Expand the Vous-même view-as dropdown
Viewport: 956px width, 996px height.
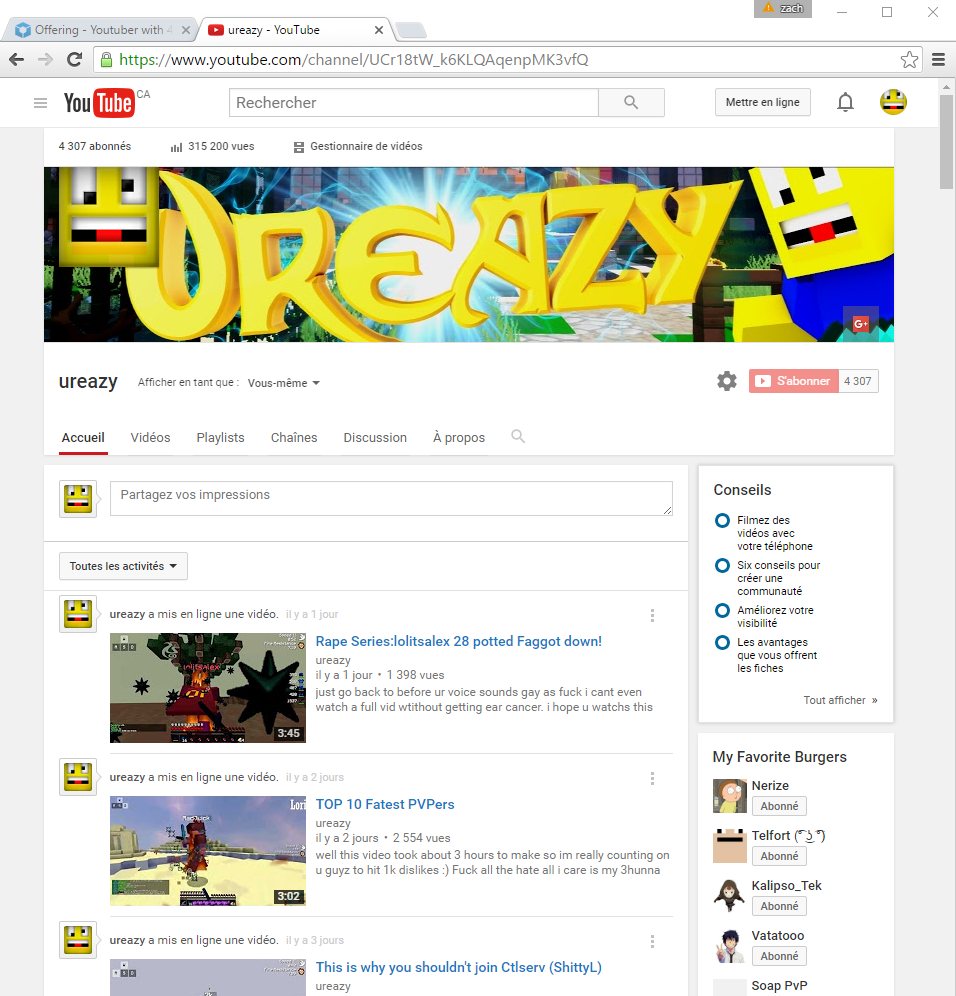click(283, 383)
